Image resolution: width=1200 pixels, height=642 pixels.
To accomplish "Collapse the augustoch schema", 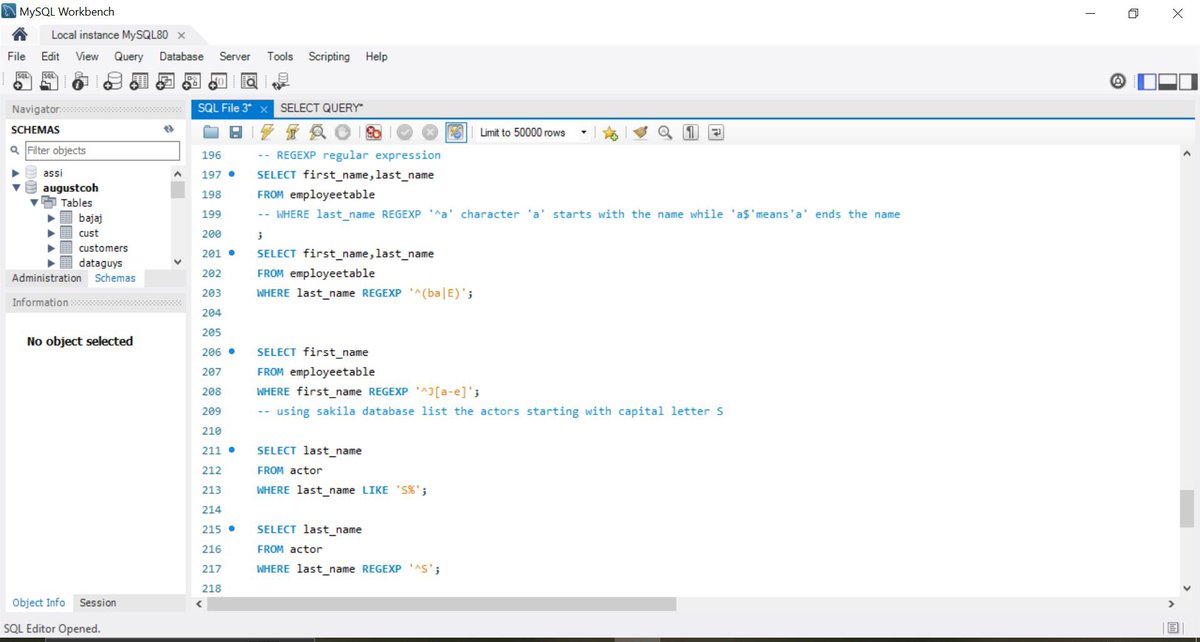I will point(14,187).
